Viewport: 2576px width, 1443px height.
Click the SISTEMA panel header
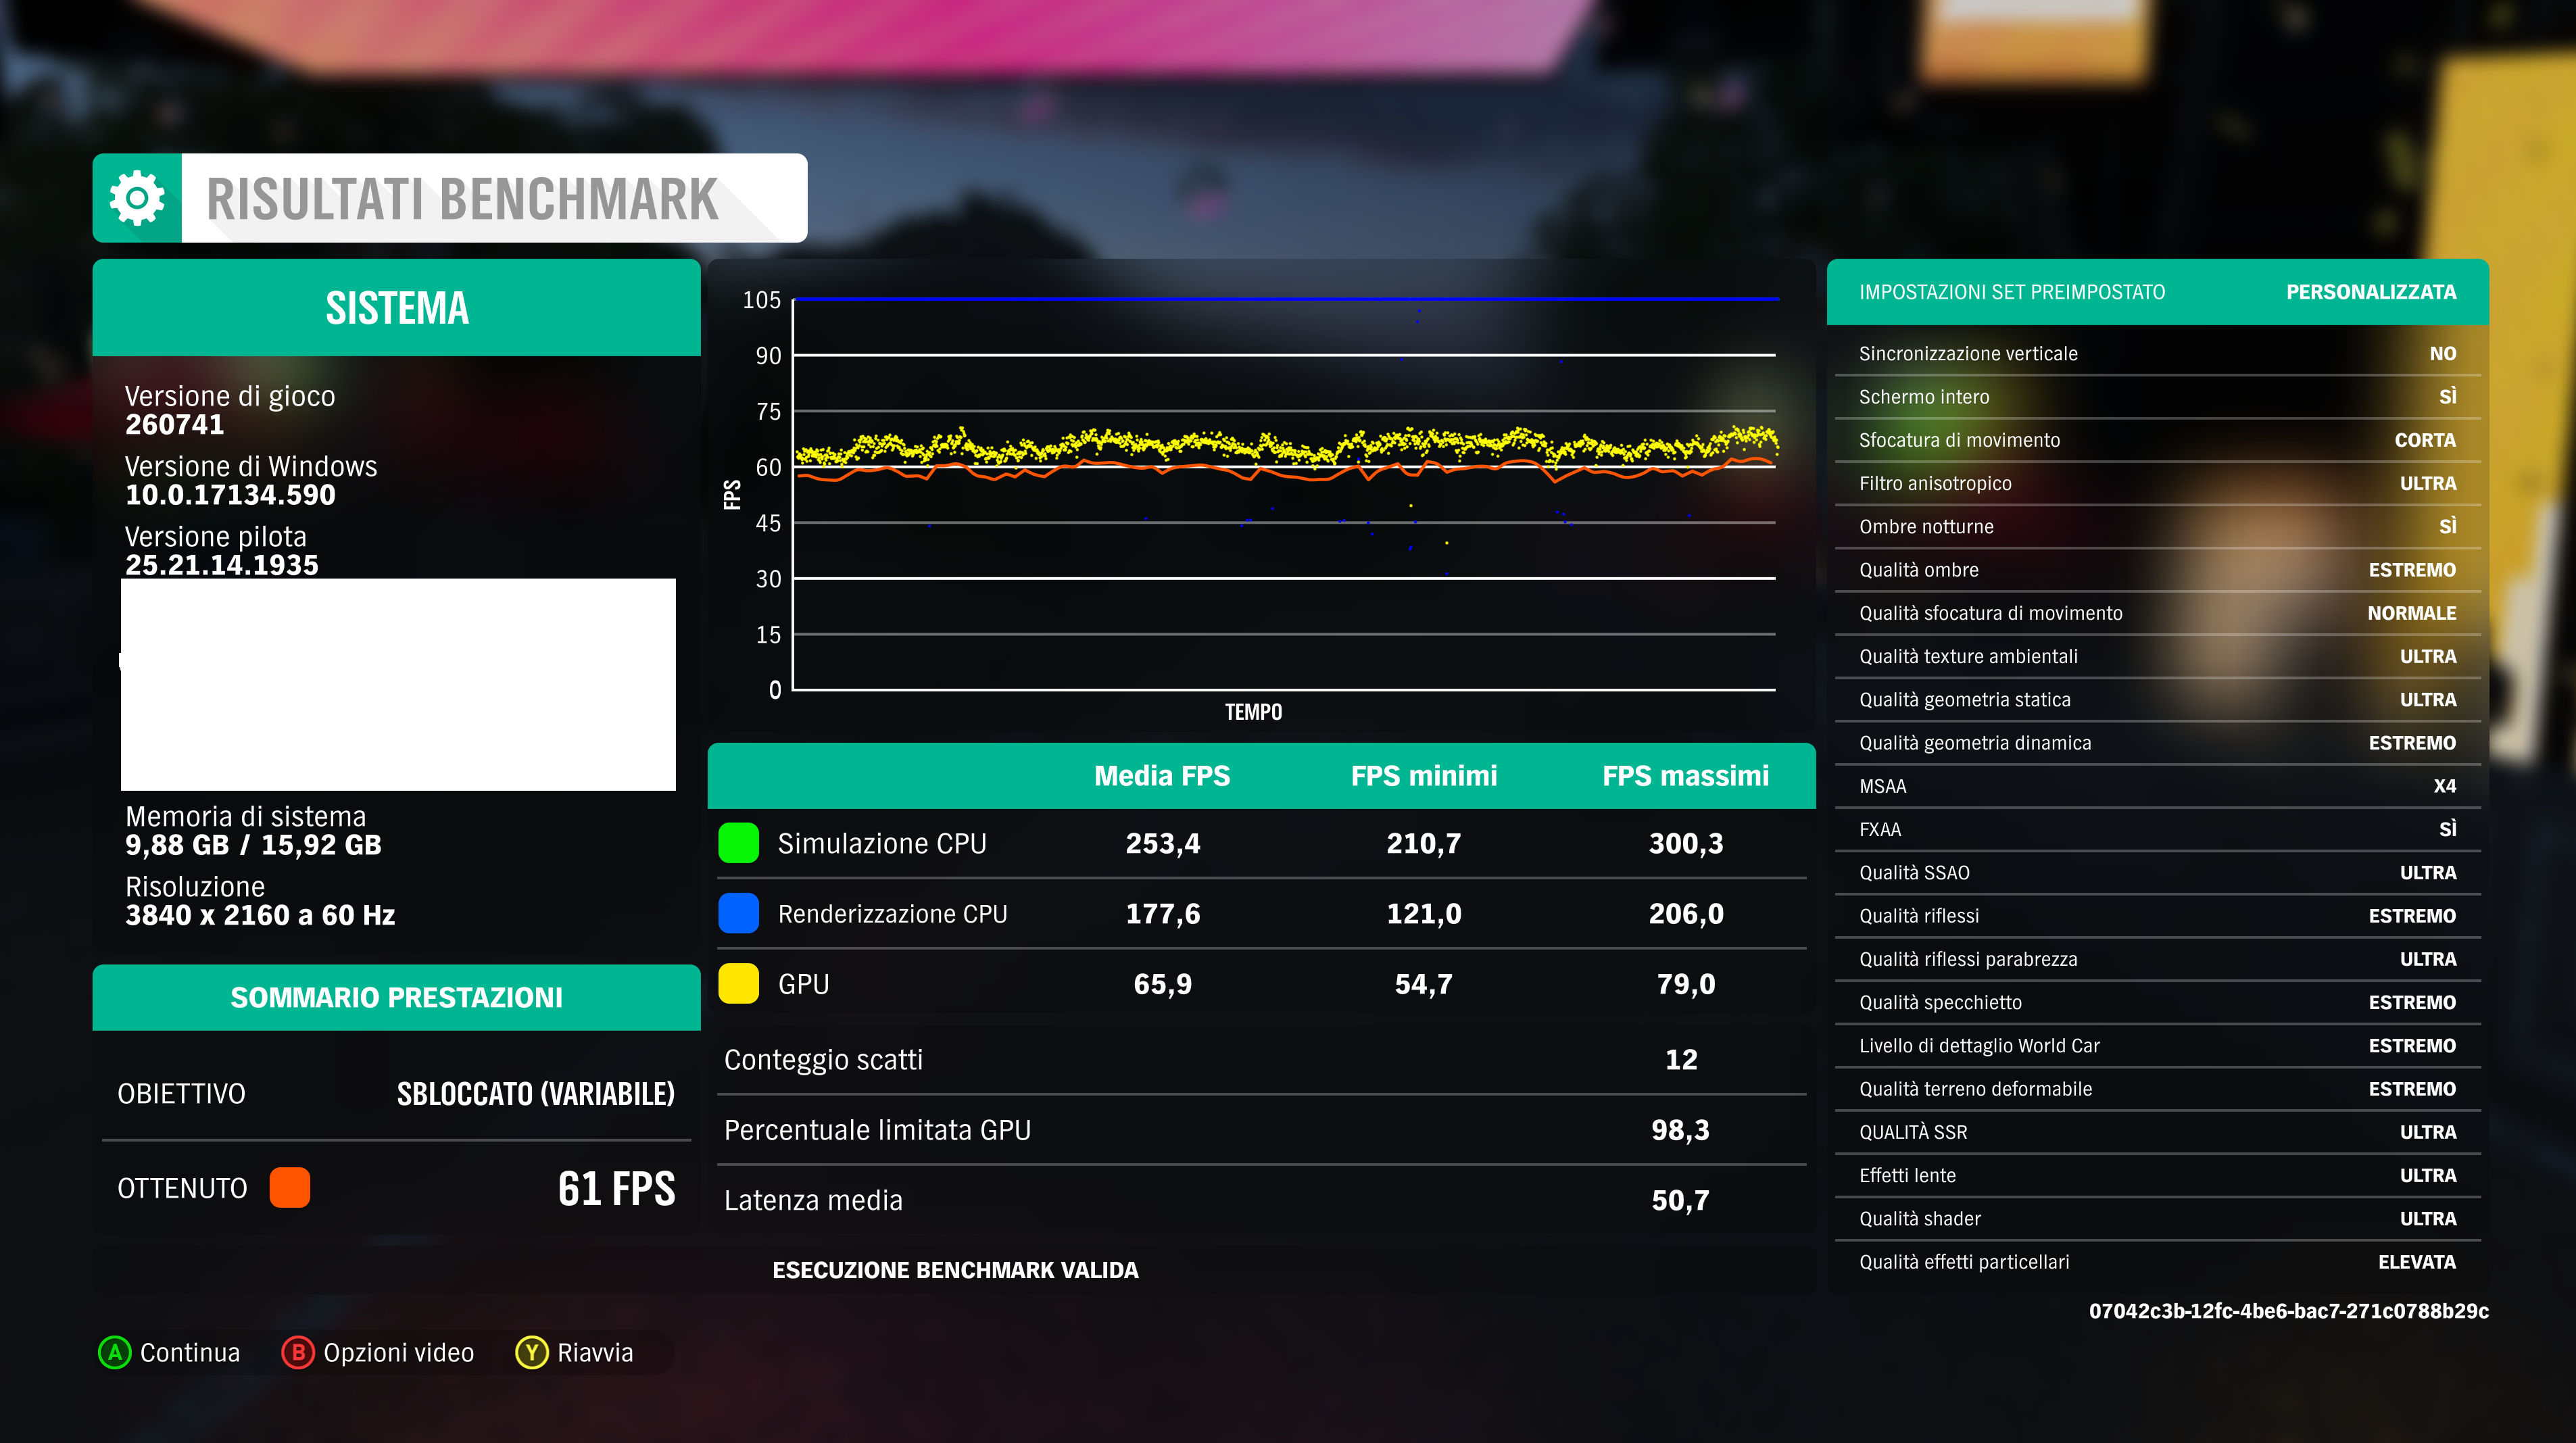[397, 308]
